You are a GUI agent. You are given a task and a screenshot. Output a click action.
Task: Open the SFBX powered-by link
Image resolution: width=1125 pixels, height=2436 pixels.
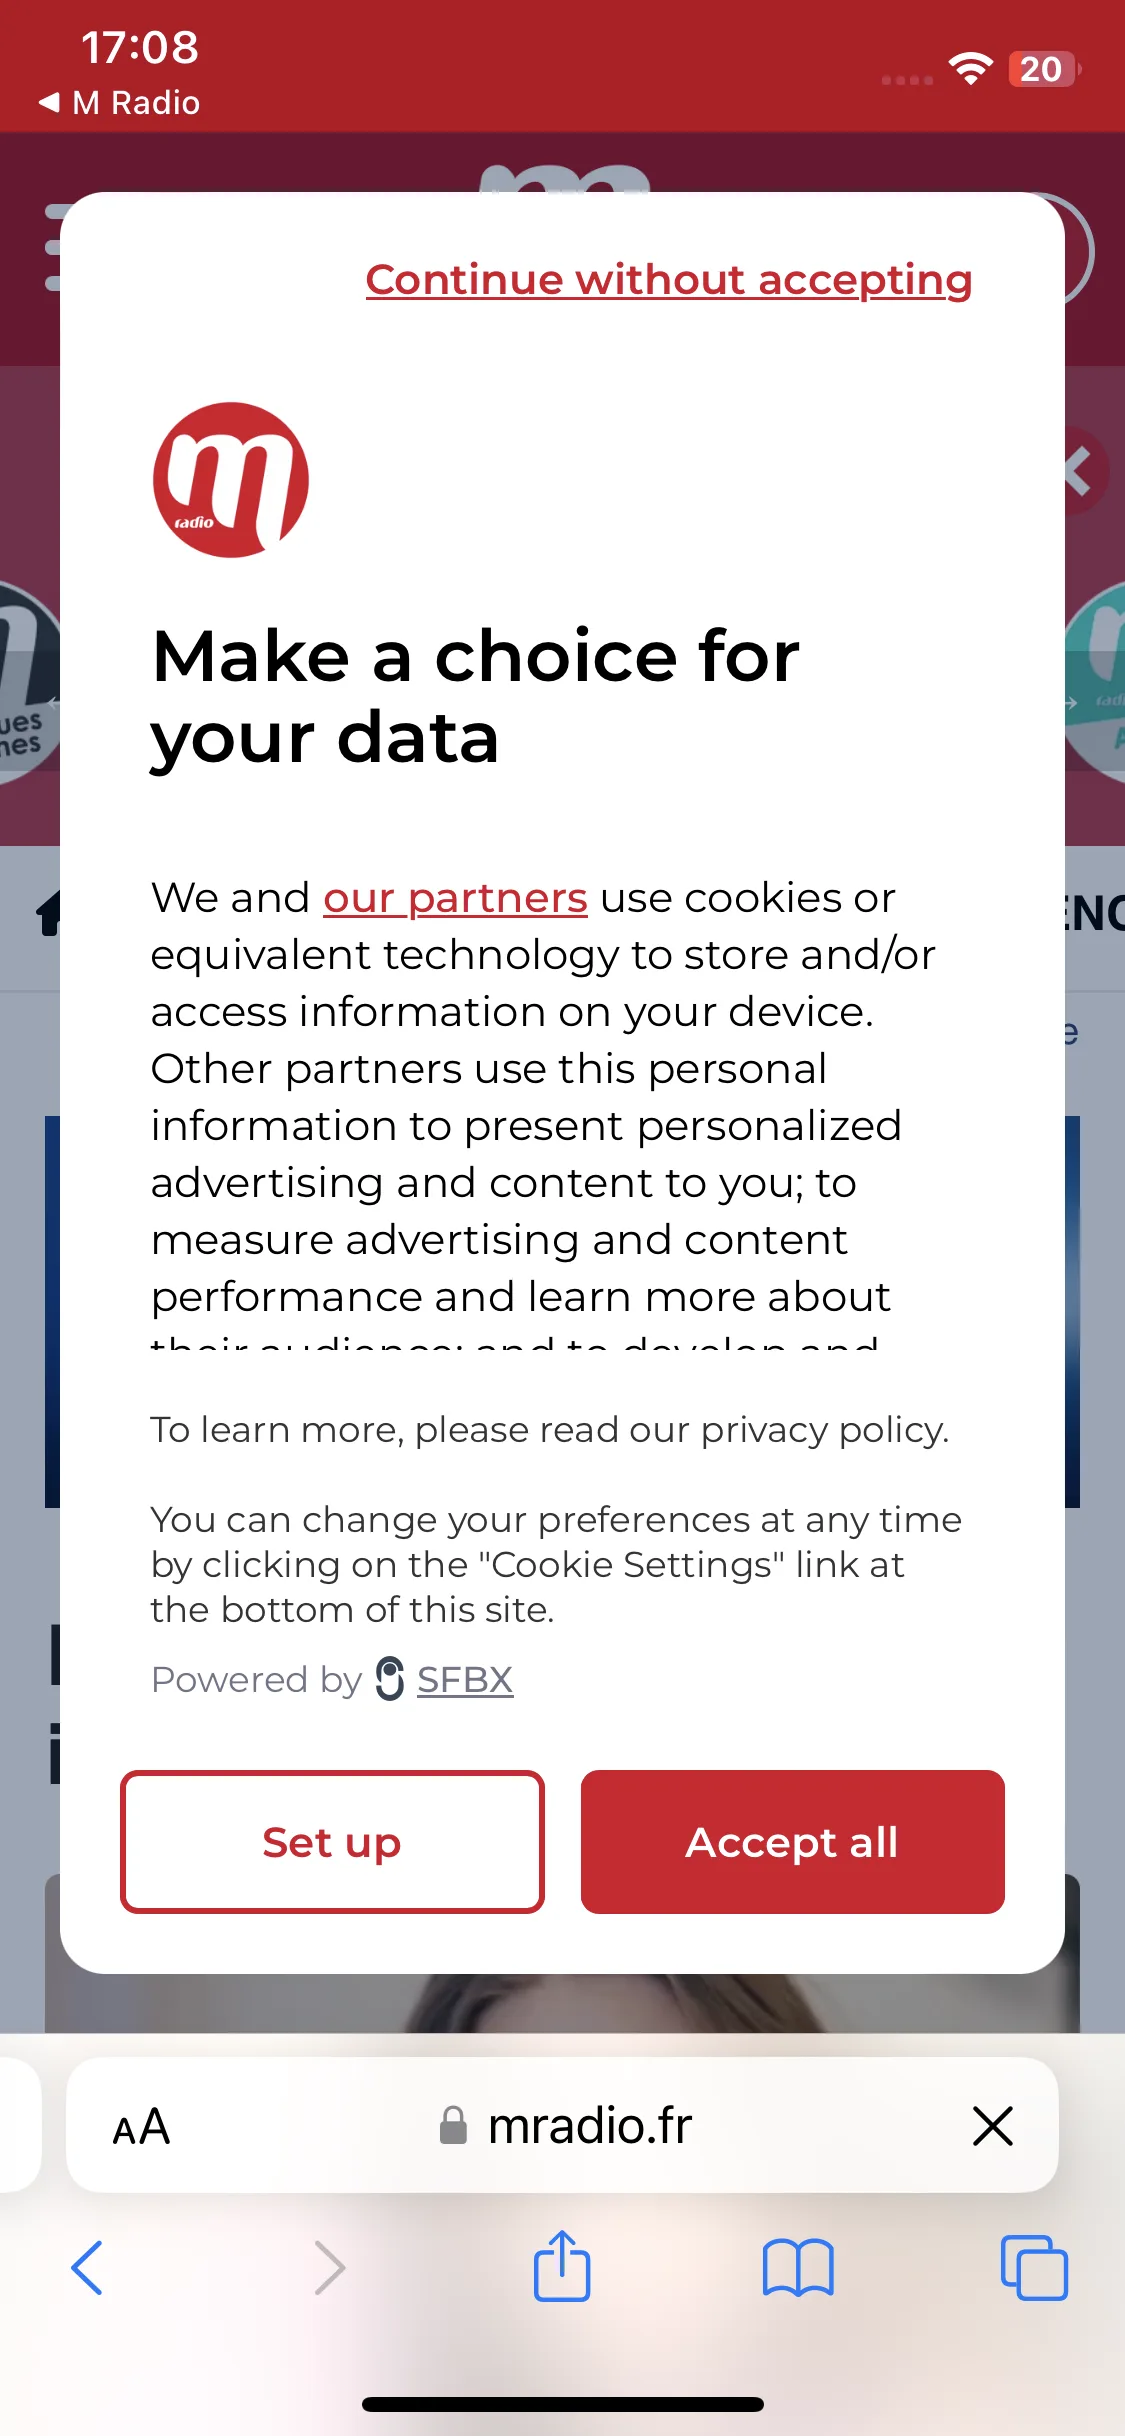click(x=465, y=1680)
